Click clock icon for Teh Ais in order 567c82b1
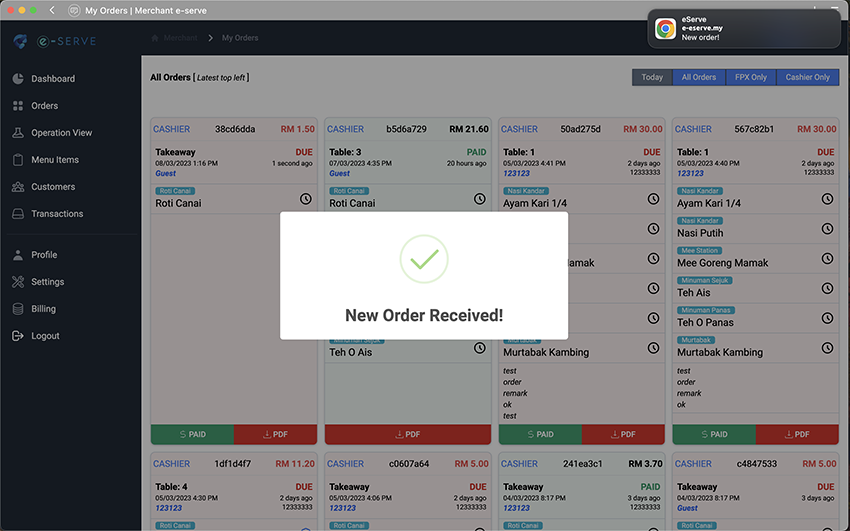 [x=827, y=288]
